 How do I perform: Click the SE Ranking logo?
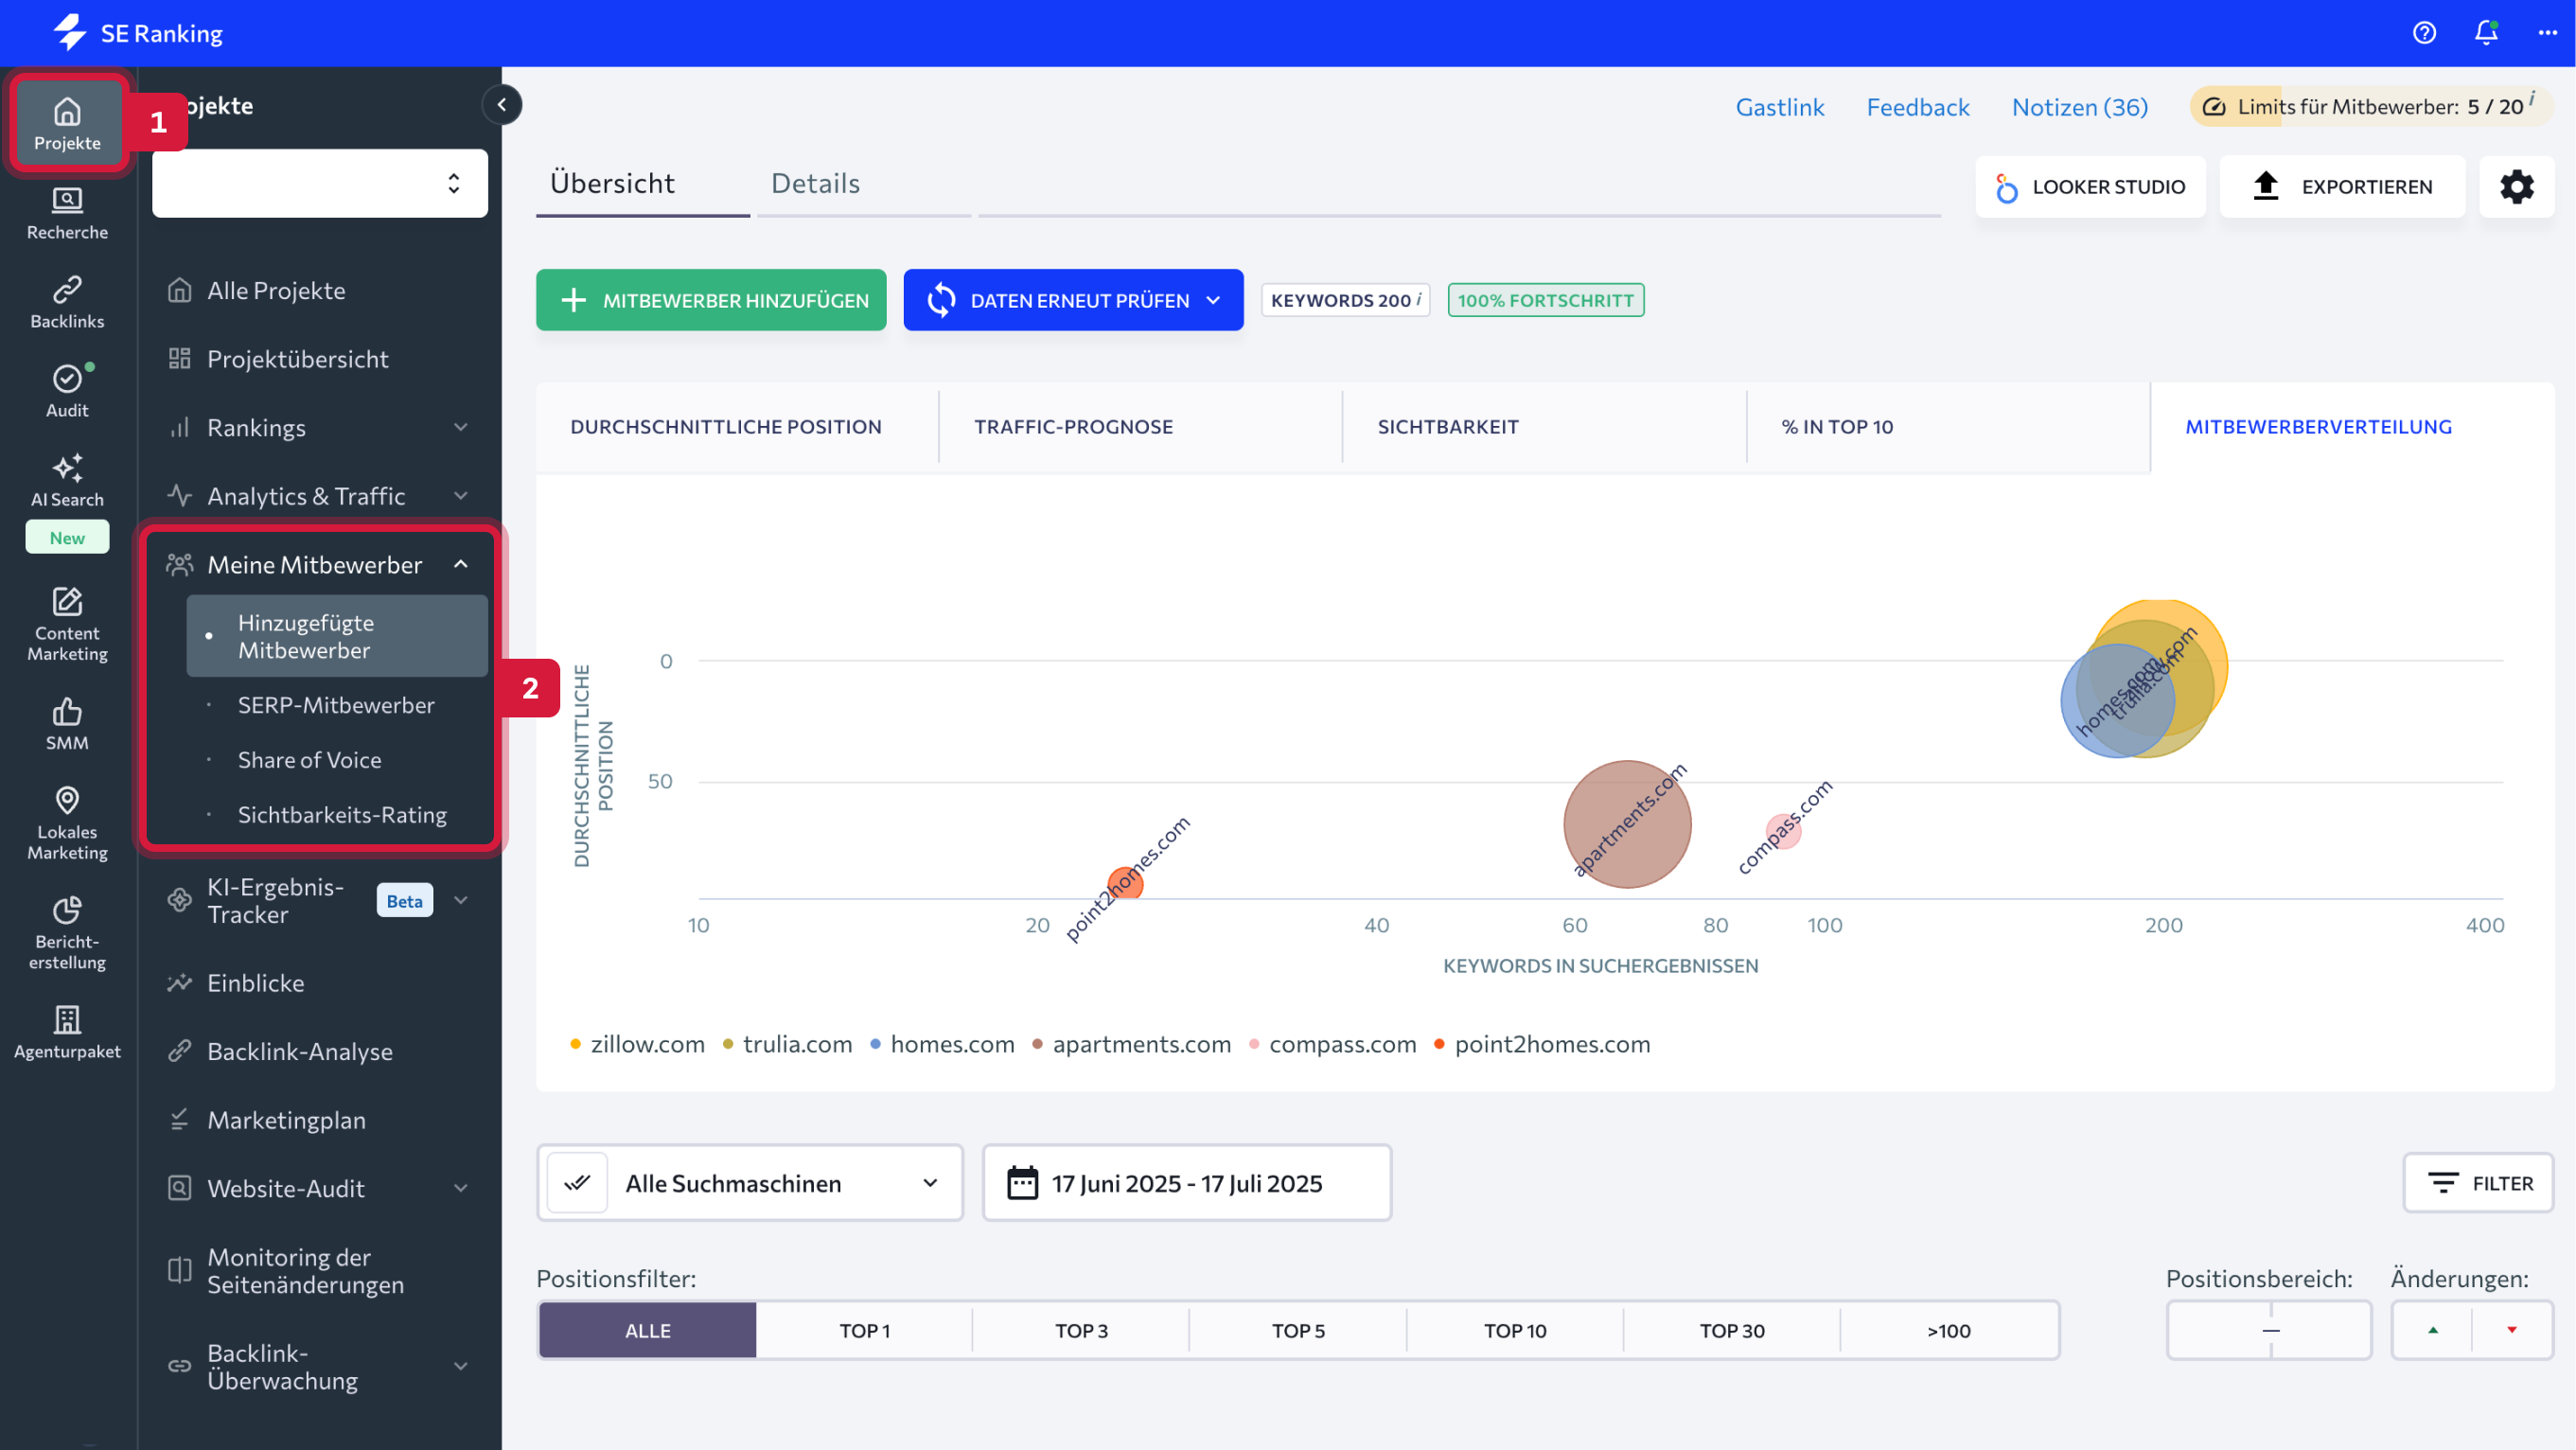(x=138, y=33)
